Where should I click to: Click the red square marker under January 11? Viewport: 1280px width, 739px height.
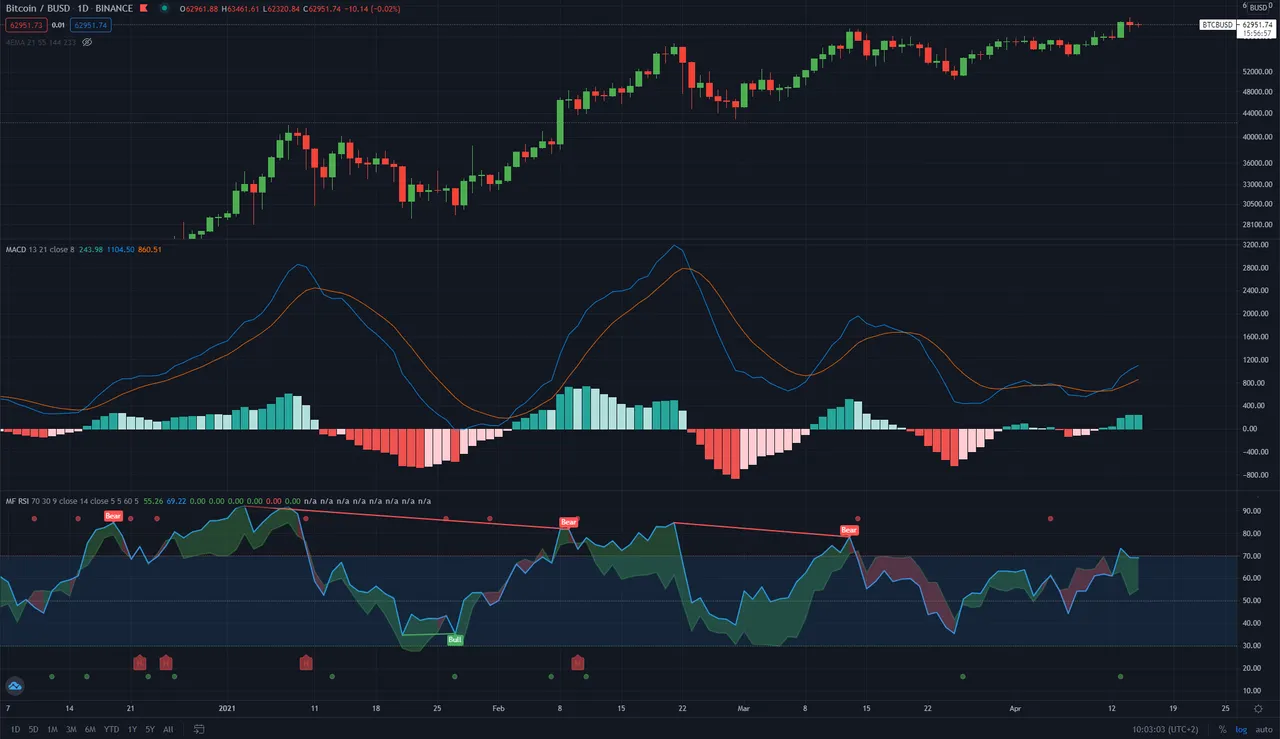[x=306, y=662]
